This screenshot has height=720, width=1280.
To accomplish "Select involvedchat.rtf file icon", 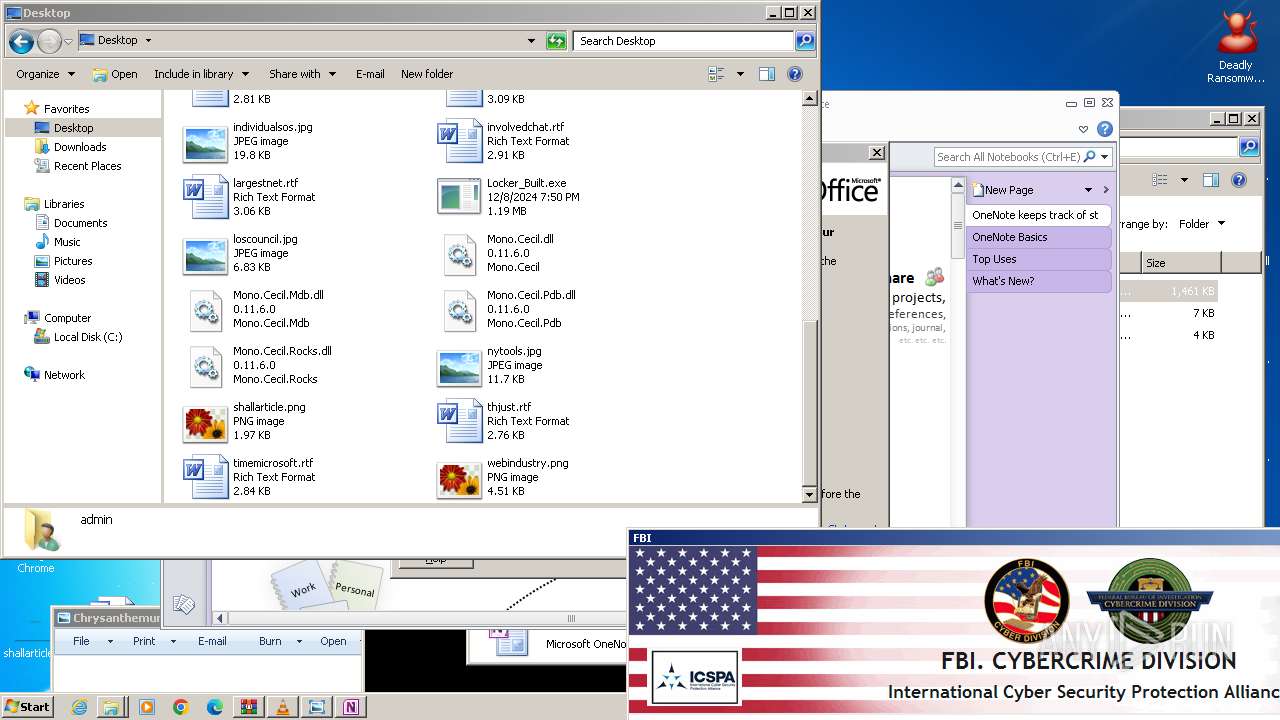I will tap(459, 141).
